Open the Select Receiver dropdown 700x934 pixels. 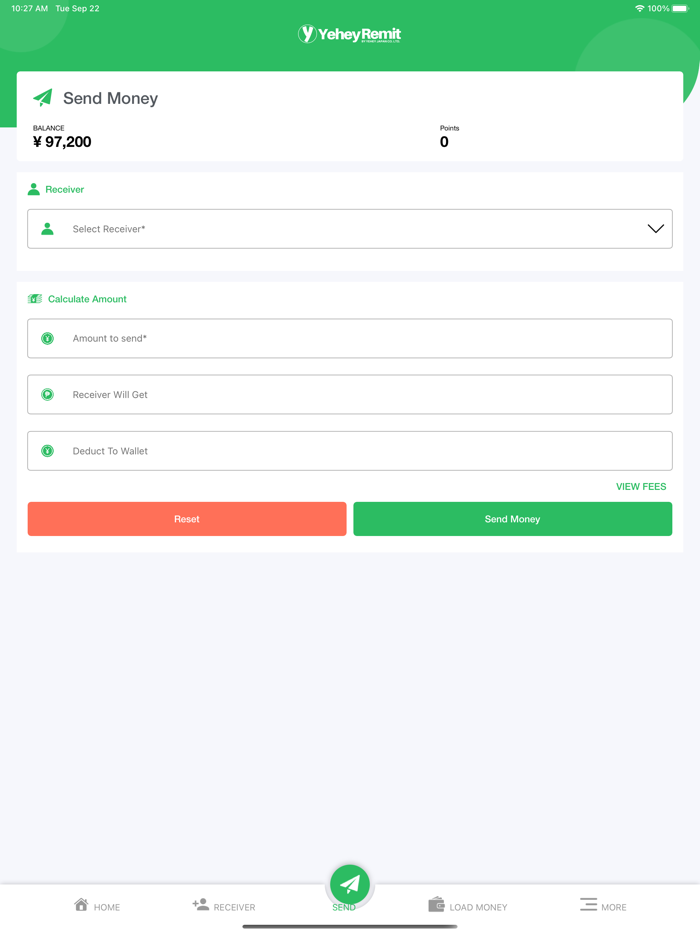[x=350, y=229]
